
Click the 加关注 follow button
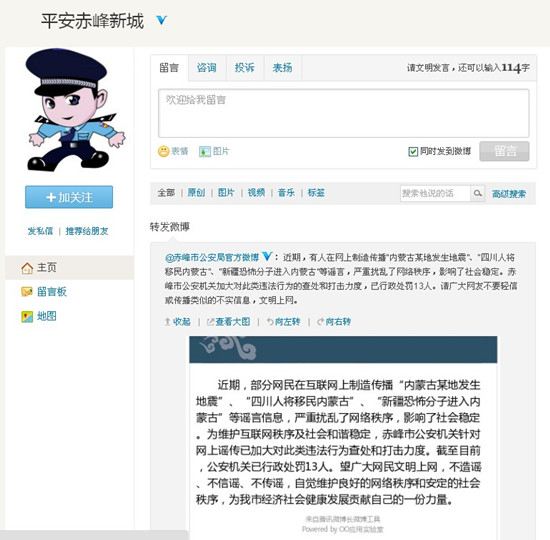point(69,197)
